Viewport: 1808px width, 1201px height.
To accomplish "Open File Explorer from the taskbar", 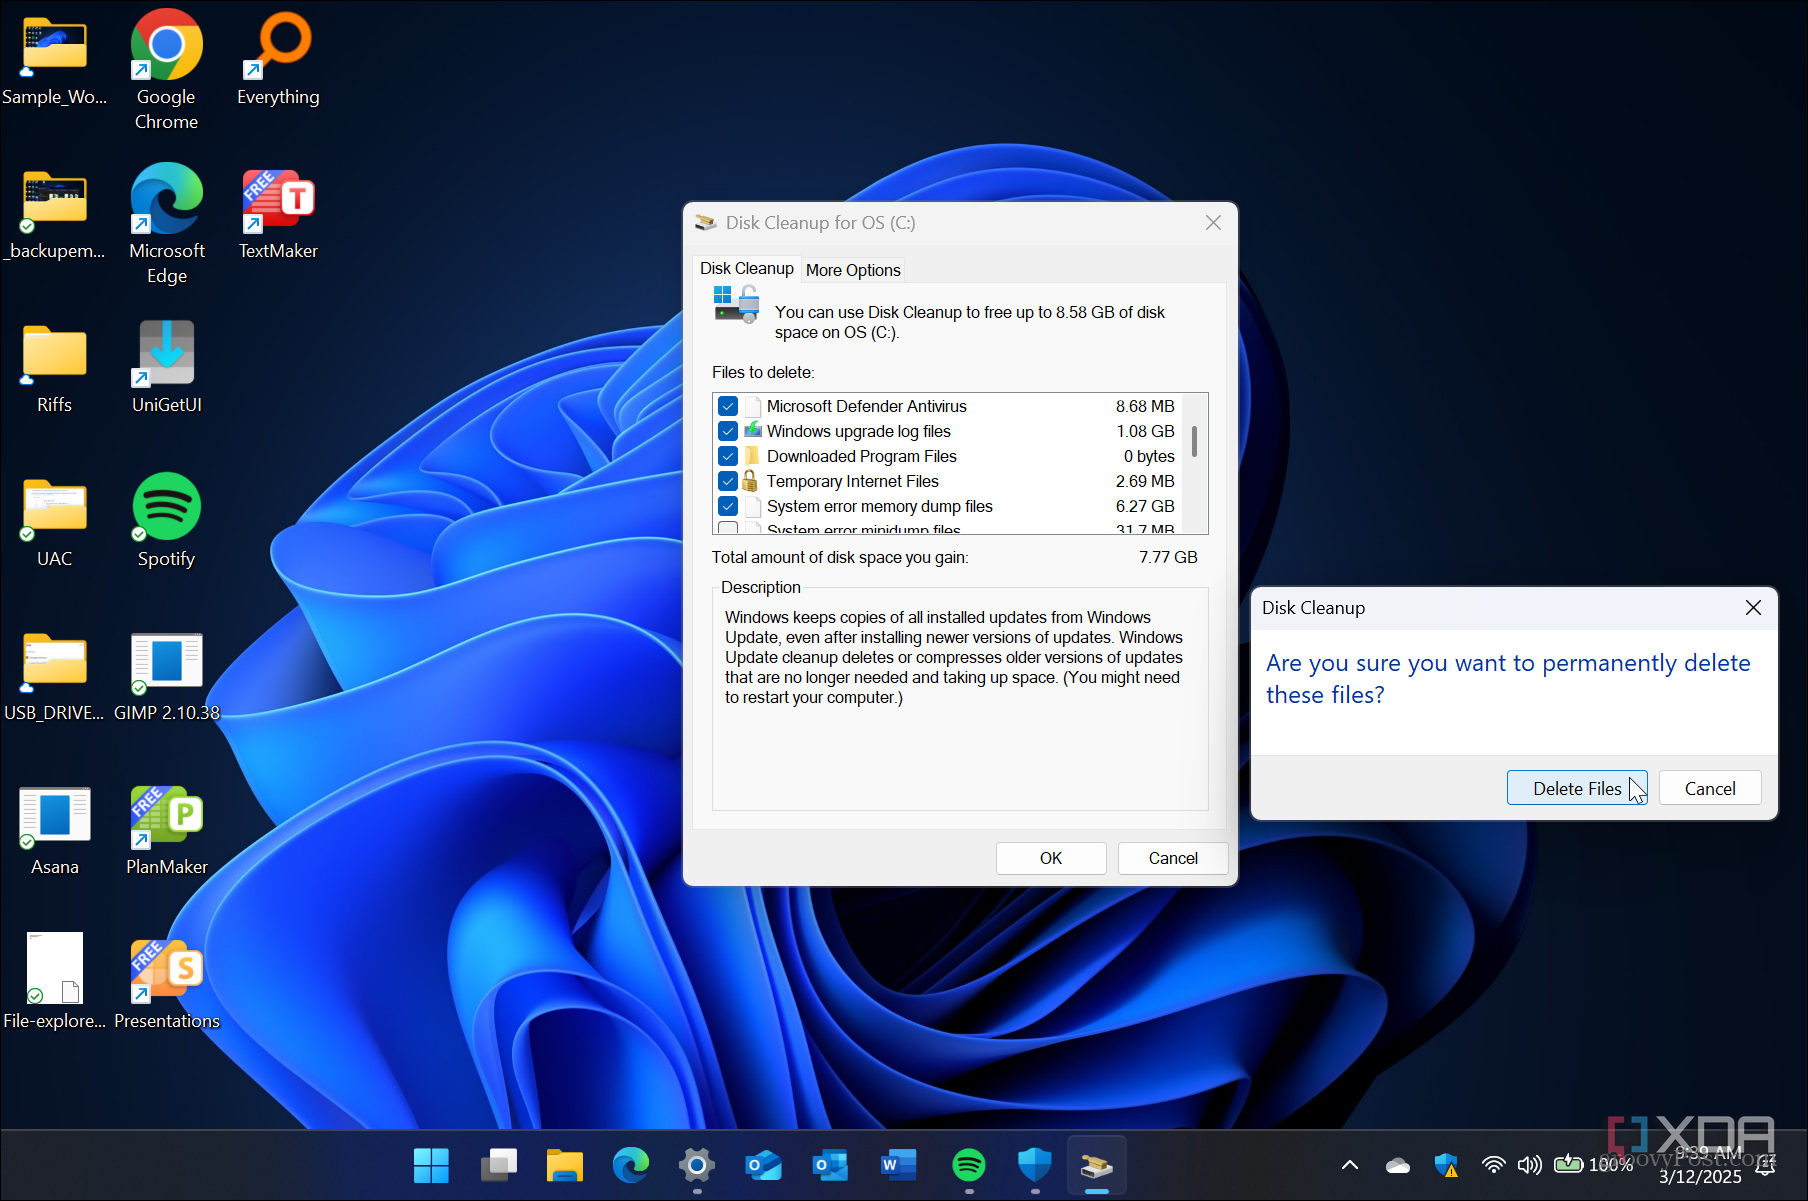I will (x=564, y=1165).
